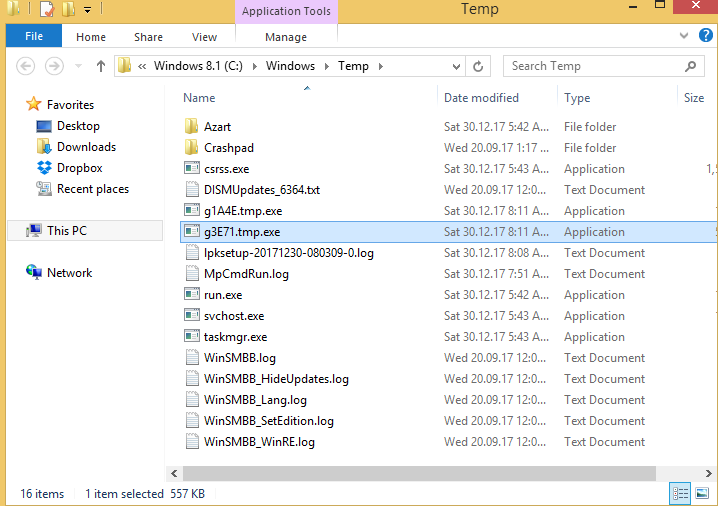Viewport: 718px width, 506px height.
Task: Click the Properties icon in quick access toolbar
Action: (x=47, y=10)
